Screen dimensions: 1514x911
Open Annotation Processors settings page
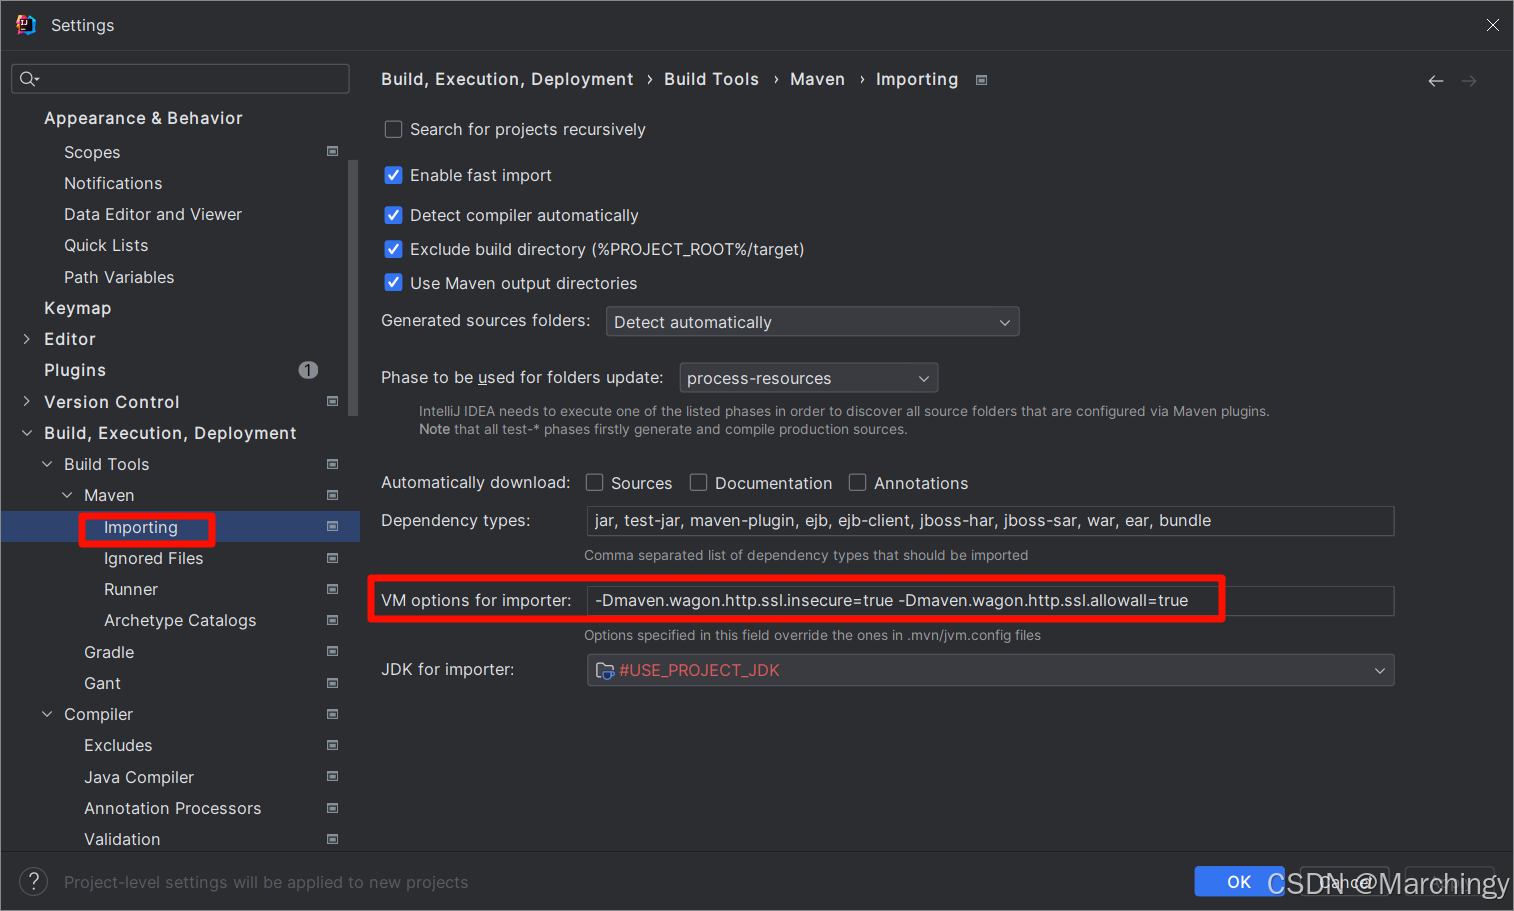(x=172, y=808)
